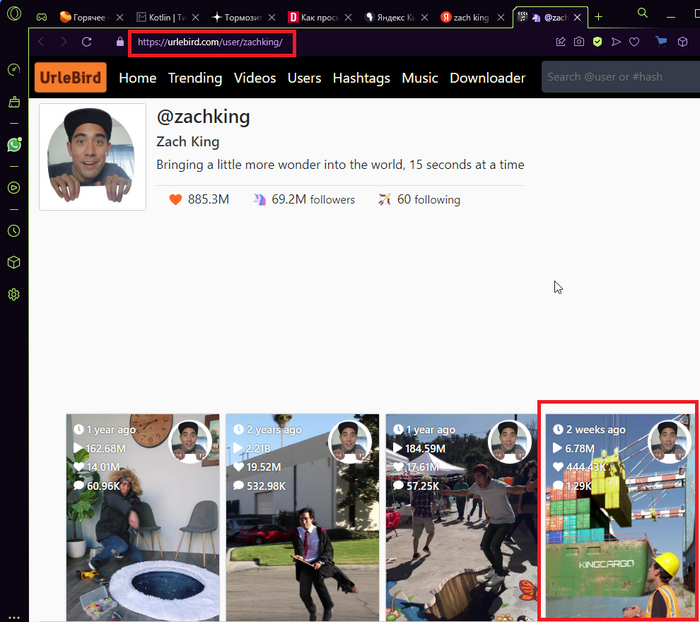This screenshot has width=700, height=622.
Task: Open History clock icon in sidebar
Action: (x=14, y=231)
